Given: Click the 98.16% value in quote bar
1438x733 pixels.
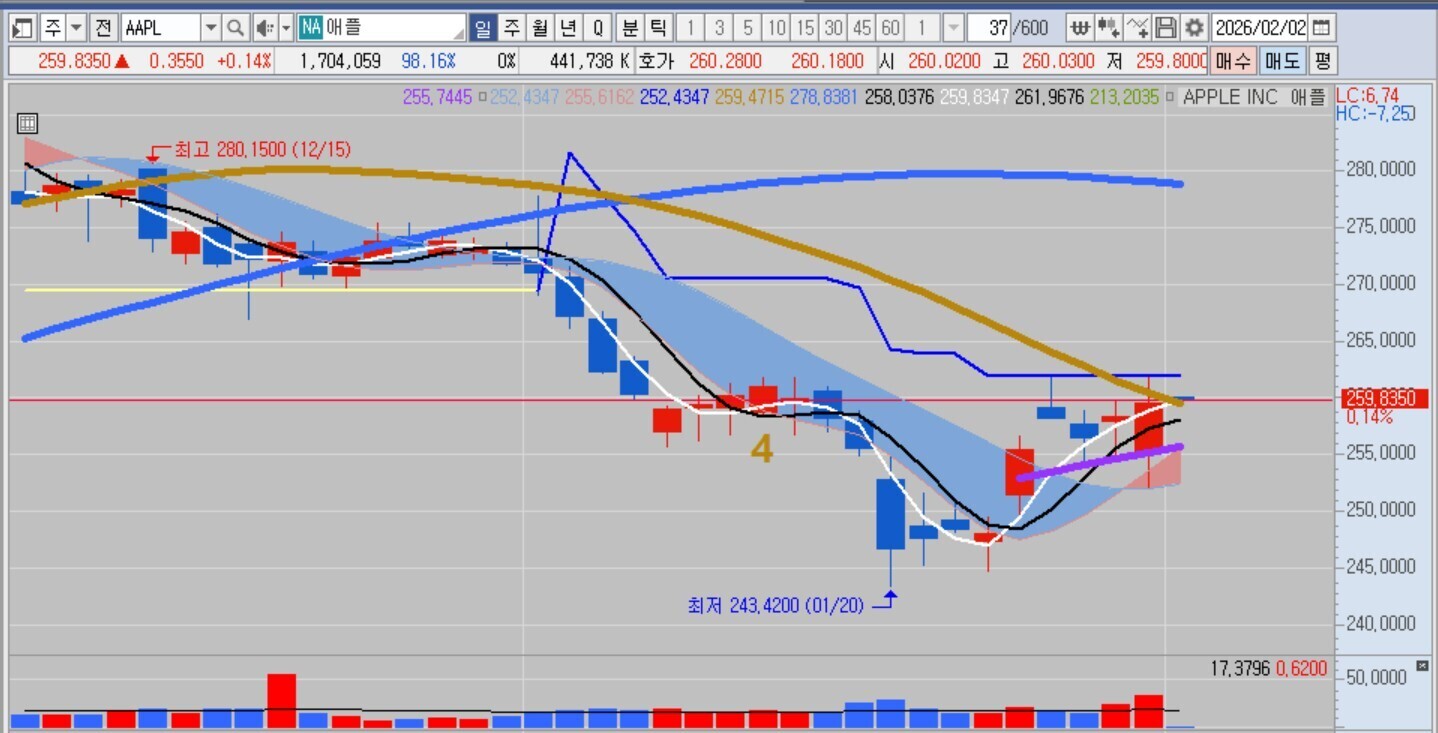Looking at the screenshot, I should pos(428,61).
